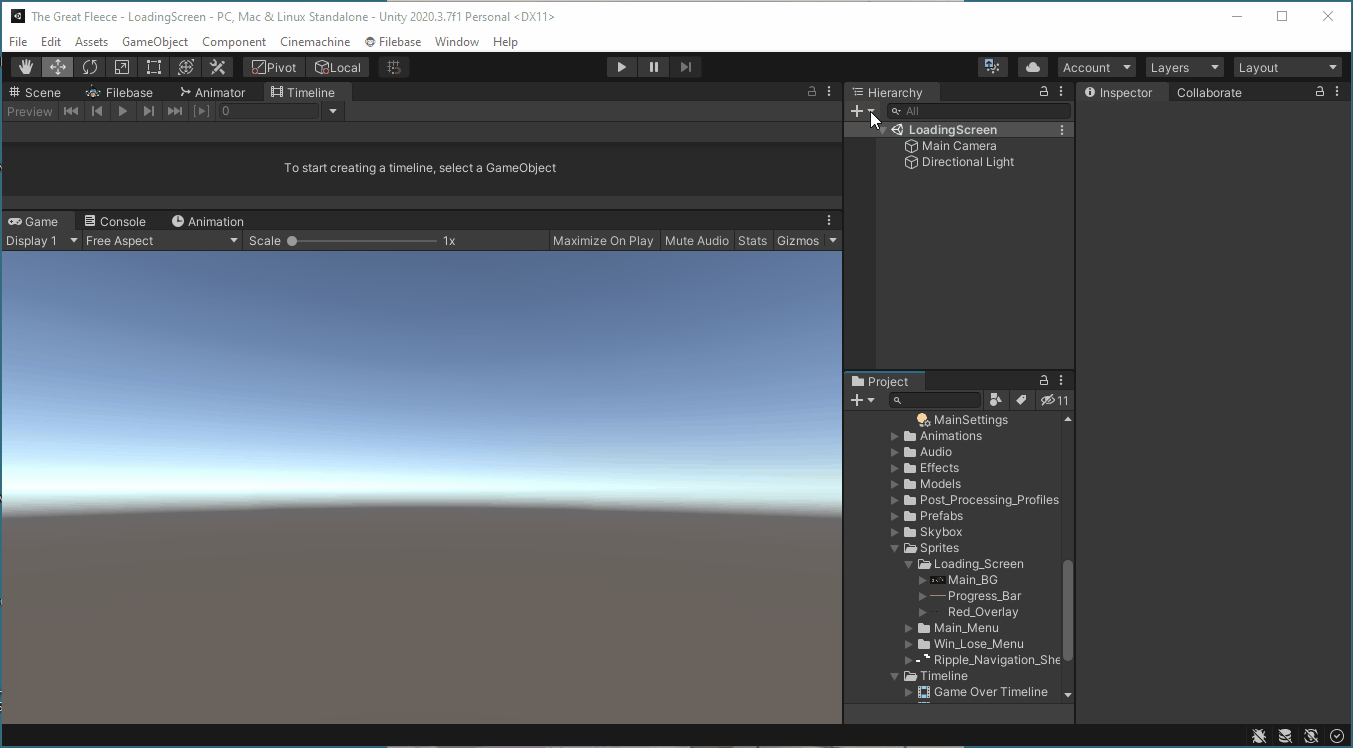The width and height of the screenshot is (1353, 748).
Task: Switch to the Animator tab
Action: [x=212, y=92]
